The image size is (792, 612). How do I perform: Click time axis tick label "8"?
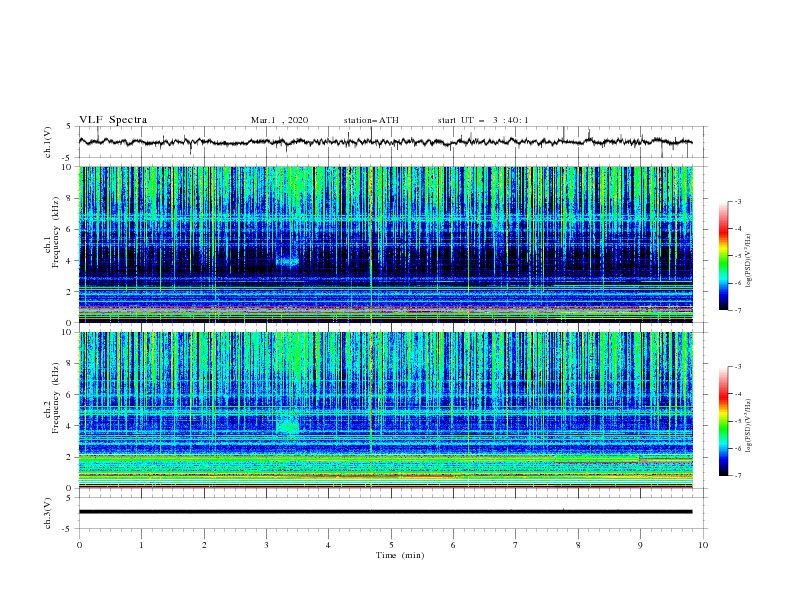(578, 545)
